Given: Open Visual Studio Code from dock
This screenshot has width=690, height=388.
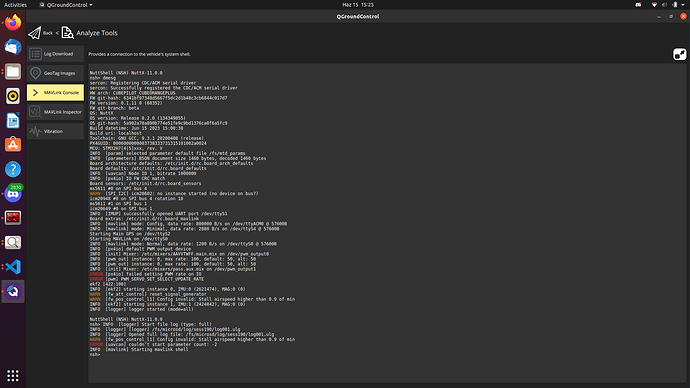Looking at the screenshot, I should point(13,267).
